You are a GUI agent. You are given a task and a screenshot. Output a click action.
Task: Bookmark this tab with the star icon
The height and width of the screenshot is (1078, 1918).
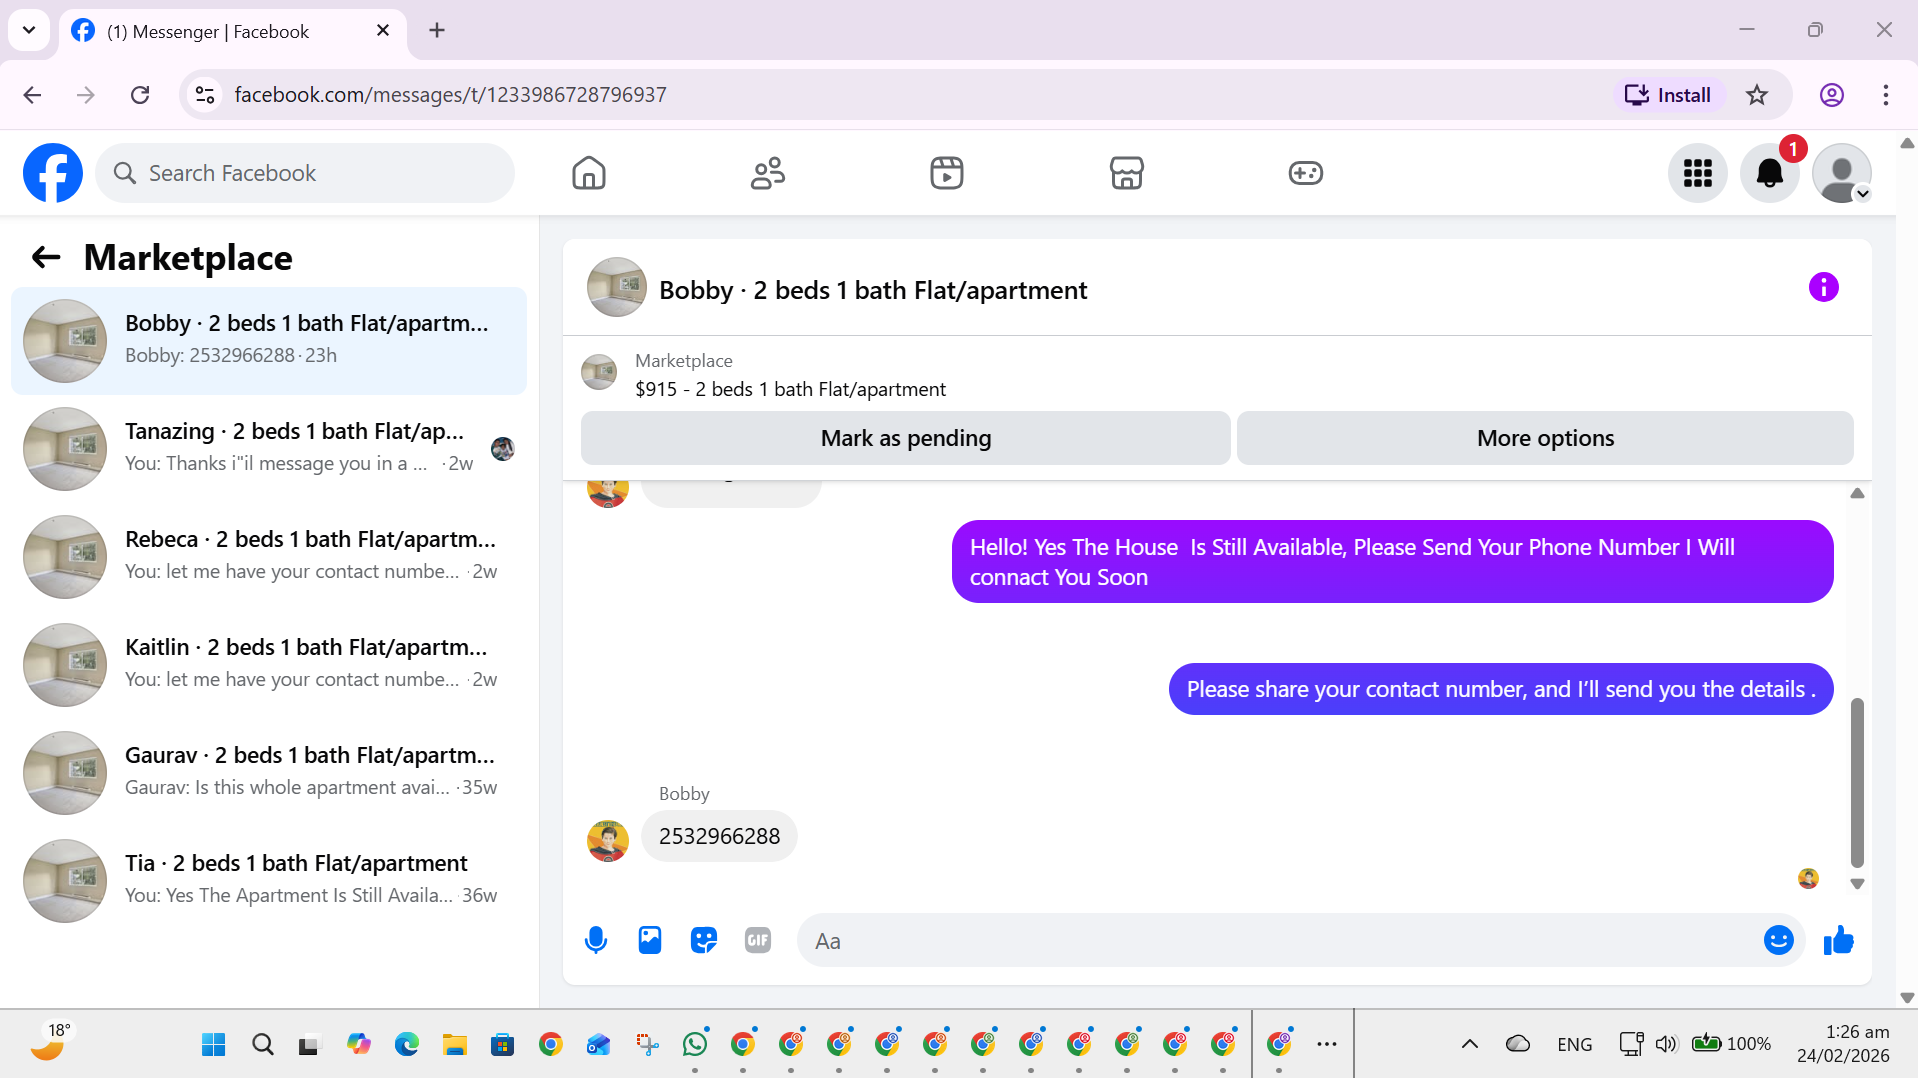[1757, 95]
